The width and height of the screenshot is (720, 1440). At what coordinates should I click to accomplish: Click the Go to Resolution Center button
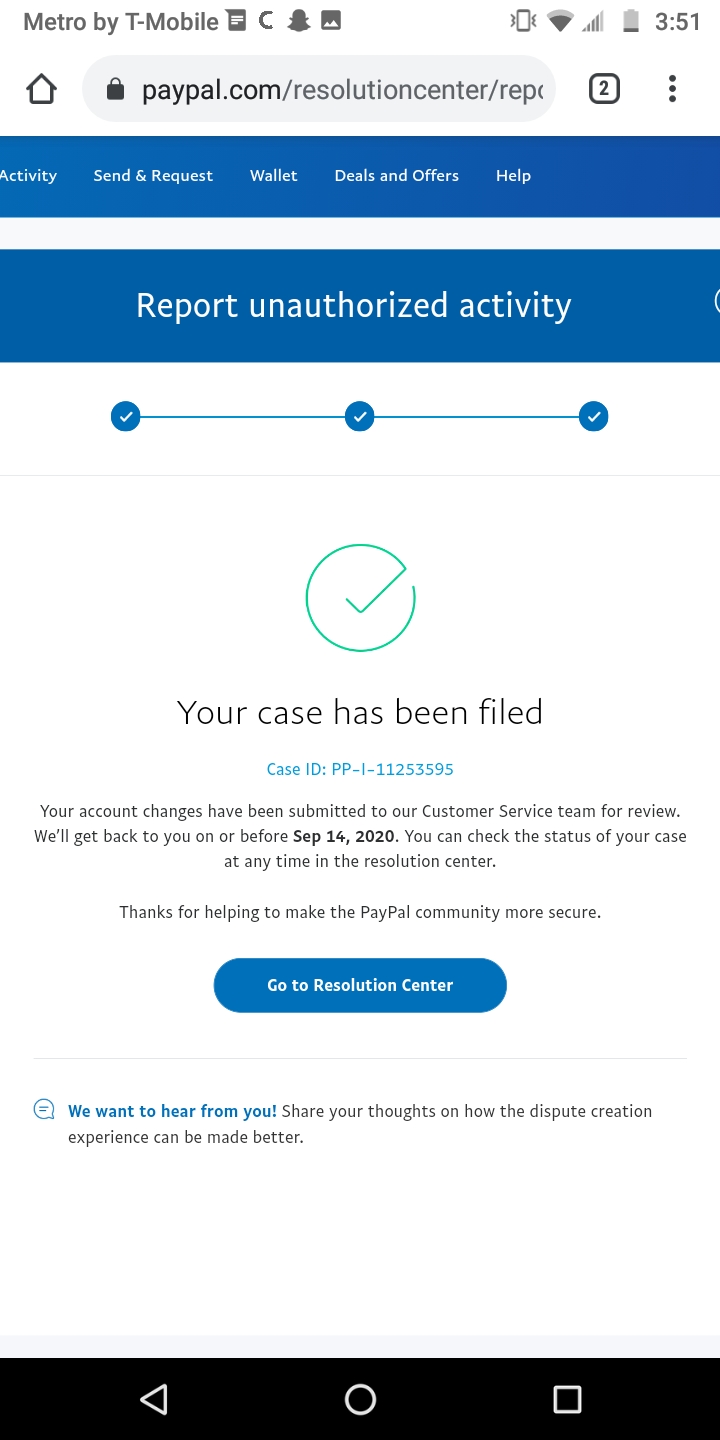click(x=360, y=985)
